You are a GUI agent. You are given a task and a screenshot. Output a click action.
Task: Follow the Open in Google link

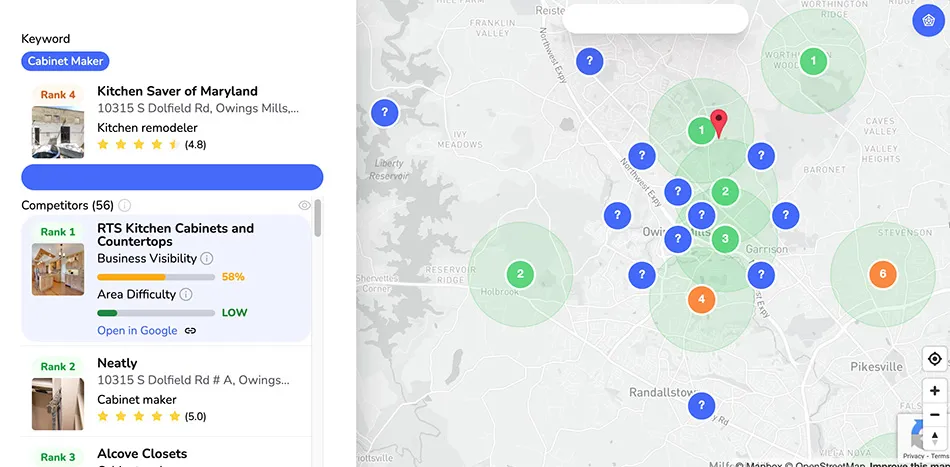point(138,331)
